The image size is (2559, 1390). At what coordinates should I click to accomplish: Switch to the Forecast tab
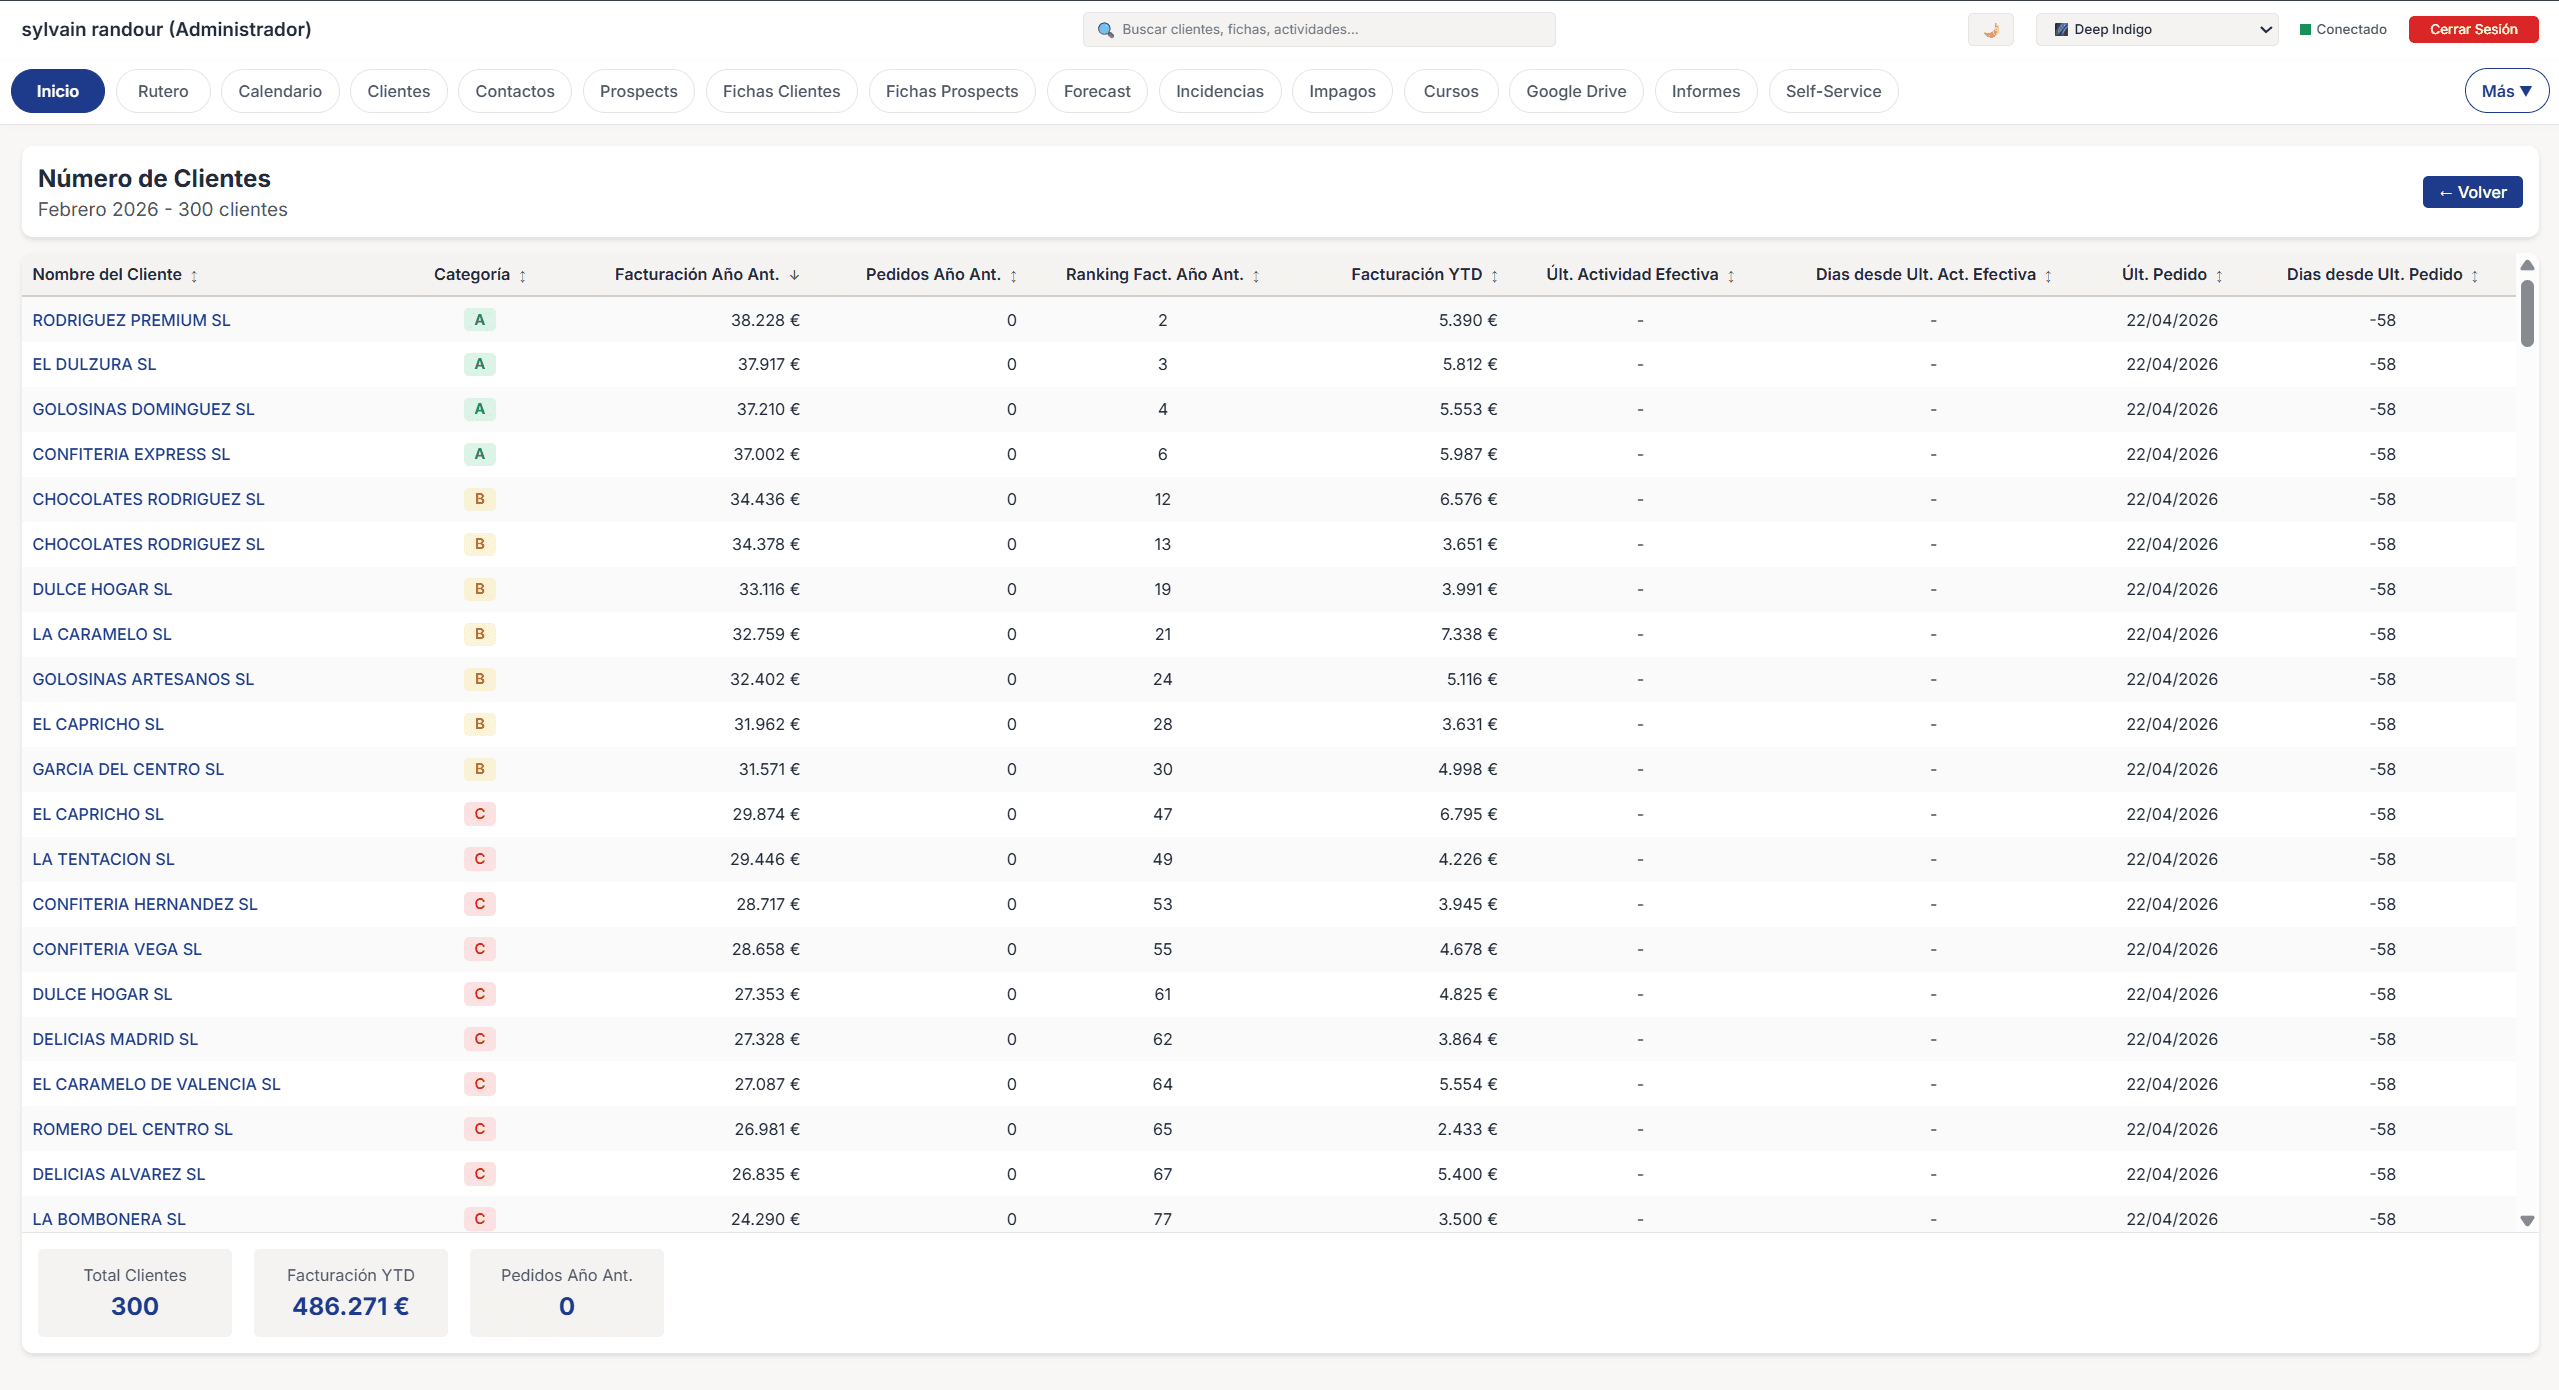pyautogui.click(x=1096, y=91)
